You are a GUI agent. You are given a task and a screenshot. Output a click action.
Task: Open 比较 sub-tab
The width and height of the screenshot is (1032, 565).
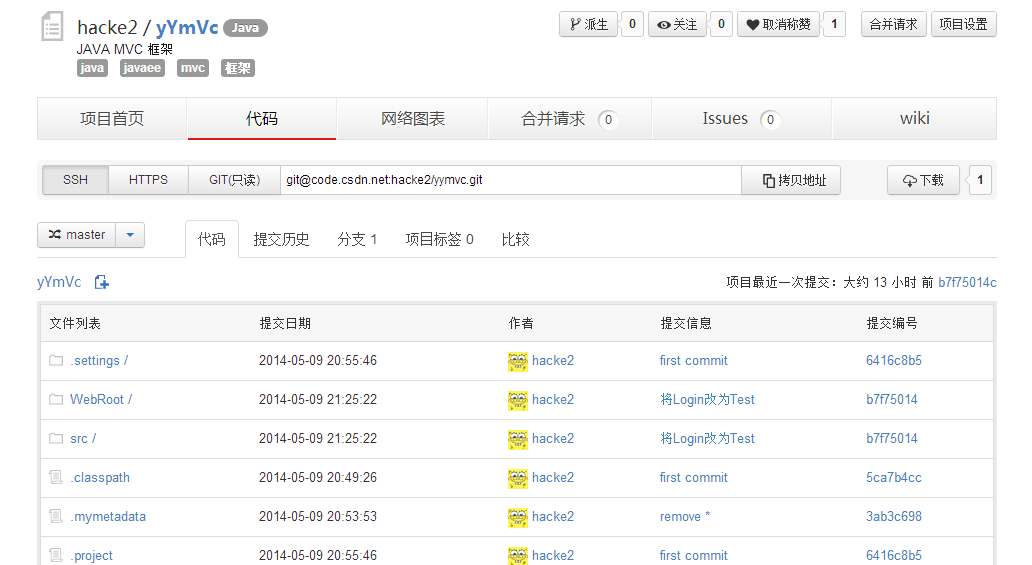[515, 239]
